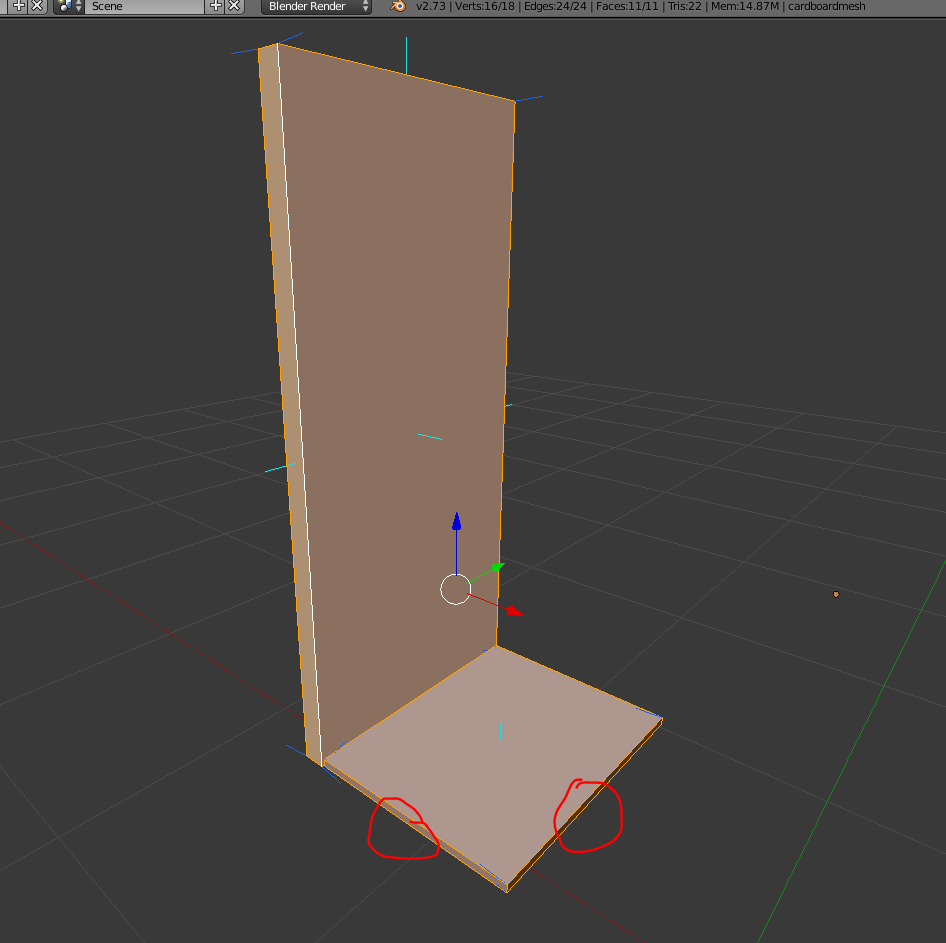Click the blue Z-axis manipulator arrow
This screenshot has height=943, width=946.
pos(457,521)
